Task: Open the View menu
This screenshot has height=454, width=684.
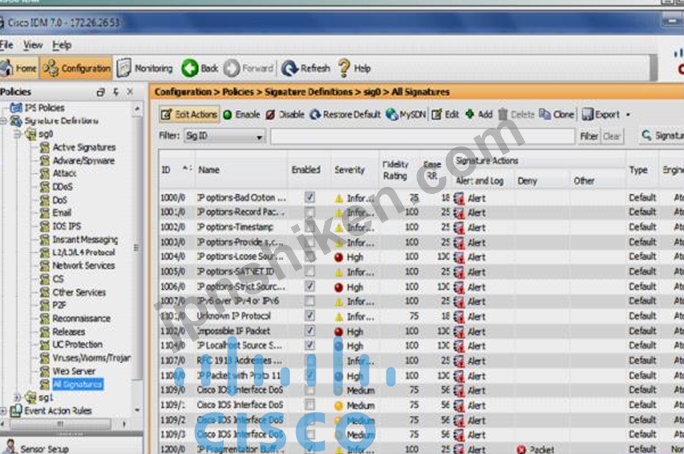Action: coord(33,45)
